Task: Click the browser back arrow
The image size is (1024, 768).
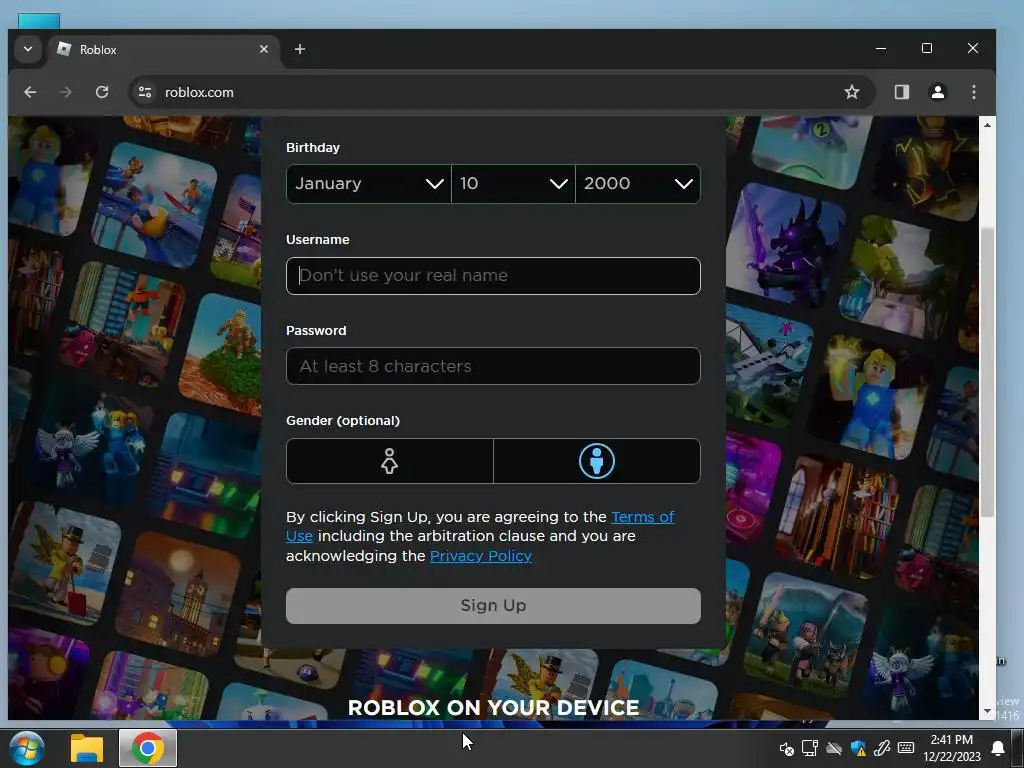Action: pos(30,92)
